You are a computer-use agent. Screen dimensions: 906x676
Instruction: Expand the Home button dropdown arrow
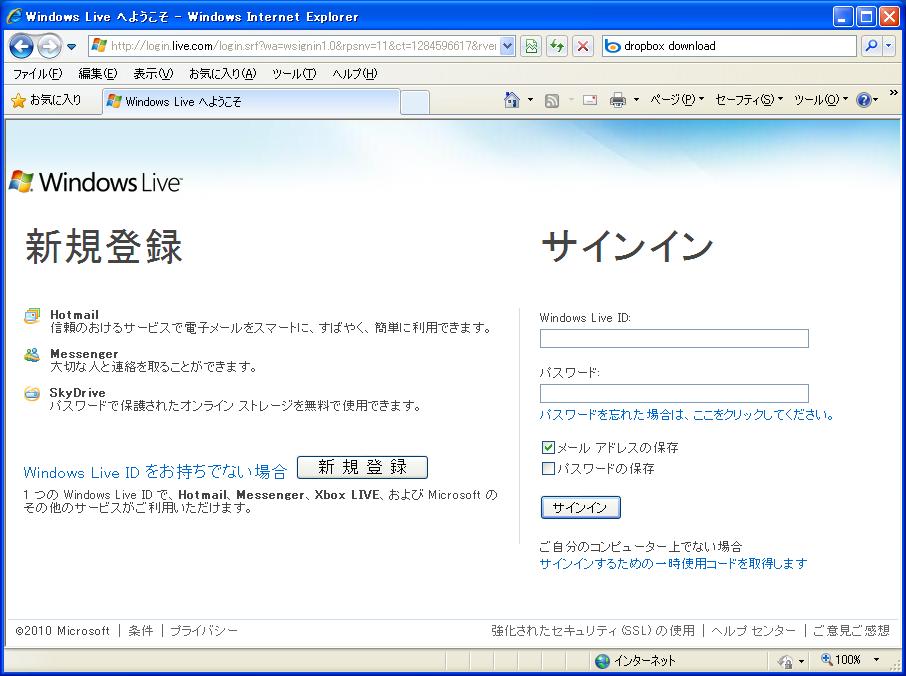click(530, 101)
